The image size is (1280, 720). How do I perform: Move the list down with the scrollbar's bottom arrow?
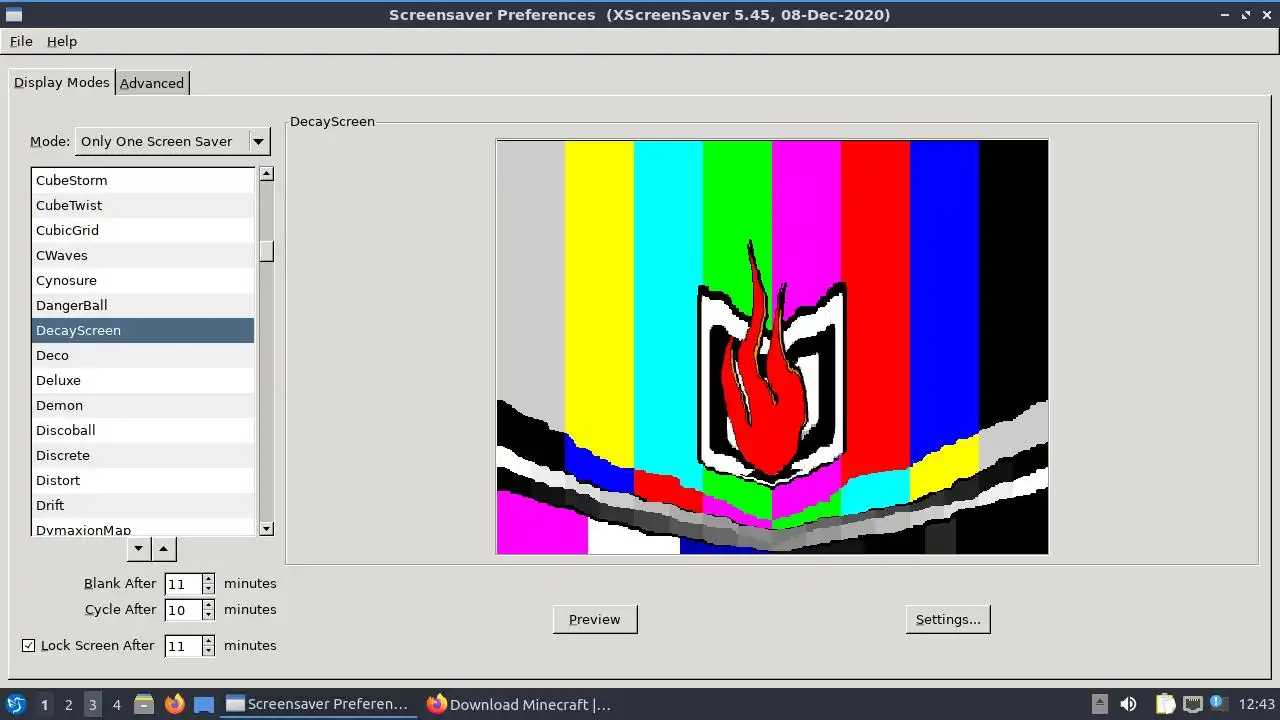coord(266,528)
